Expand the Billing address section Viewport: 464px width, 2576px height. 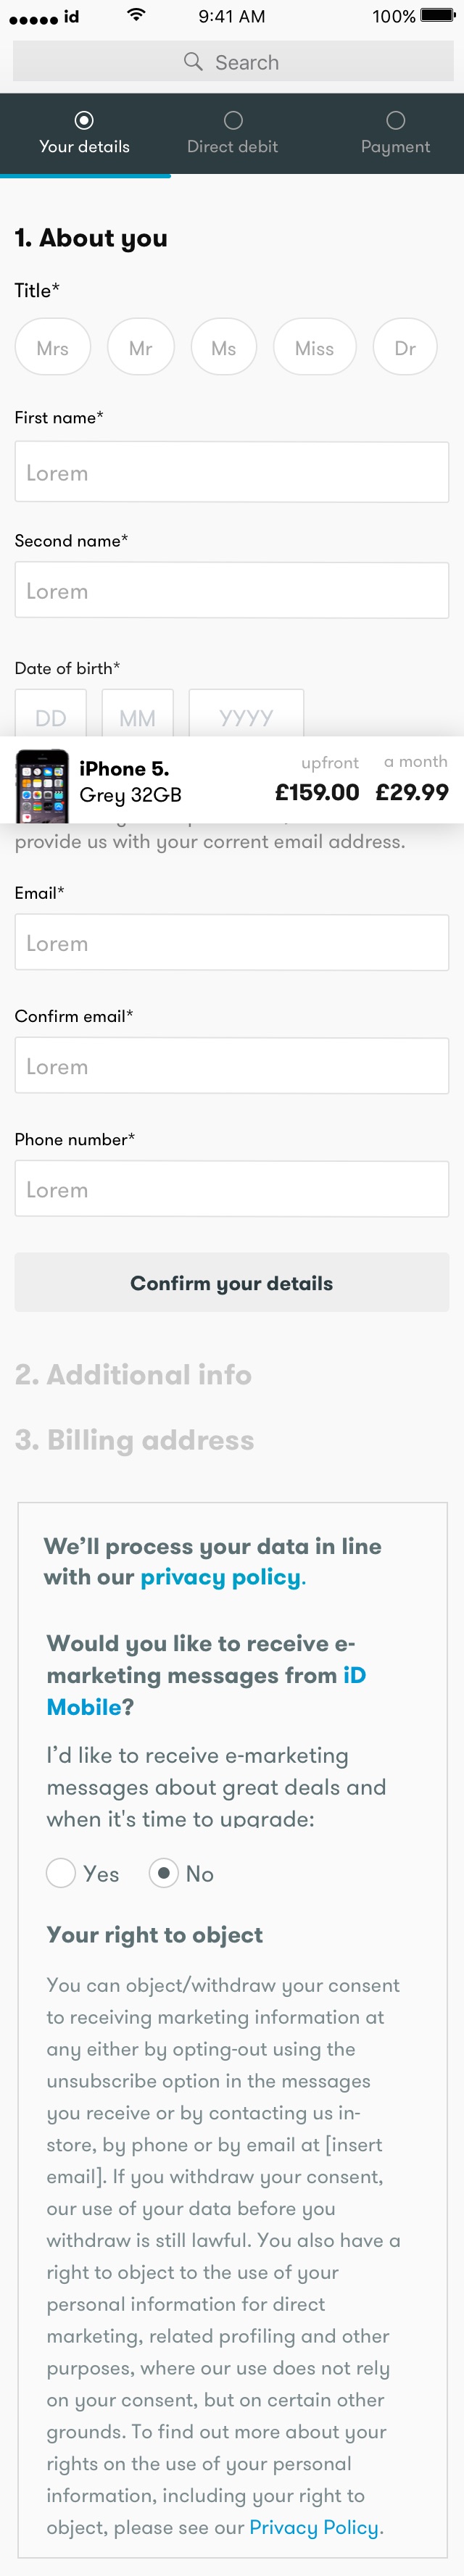click(135, 1439)
